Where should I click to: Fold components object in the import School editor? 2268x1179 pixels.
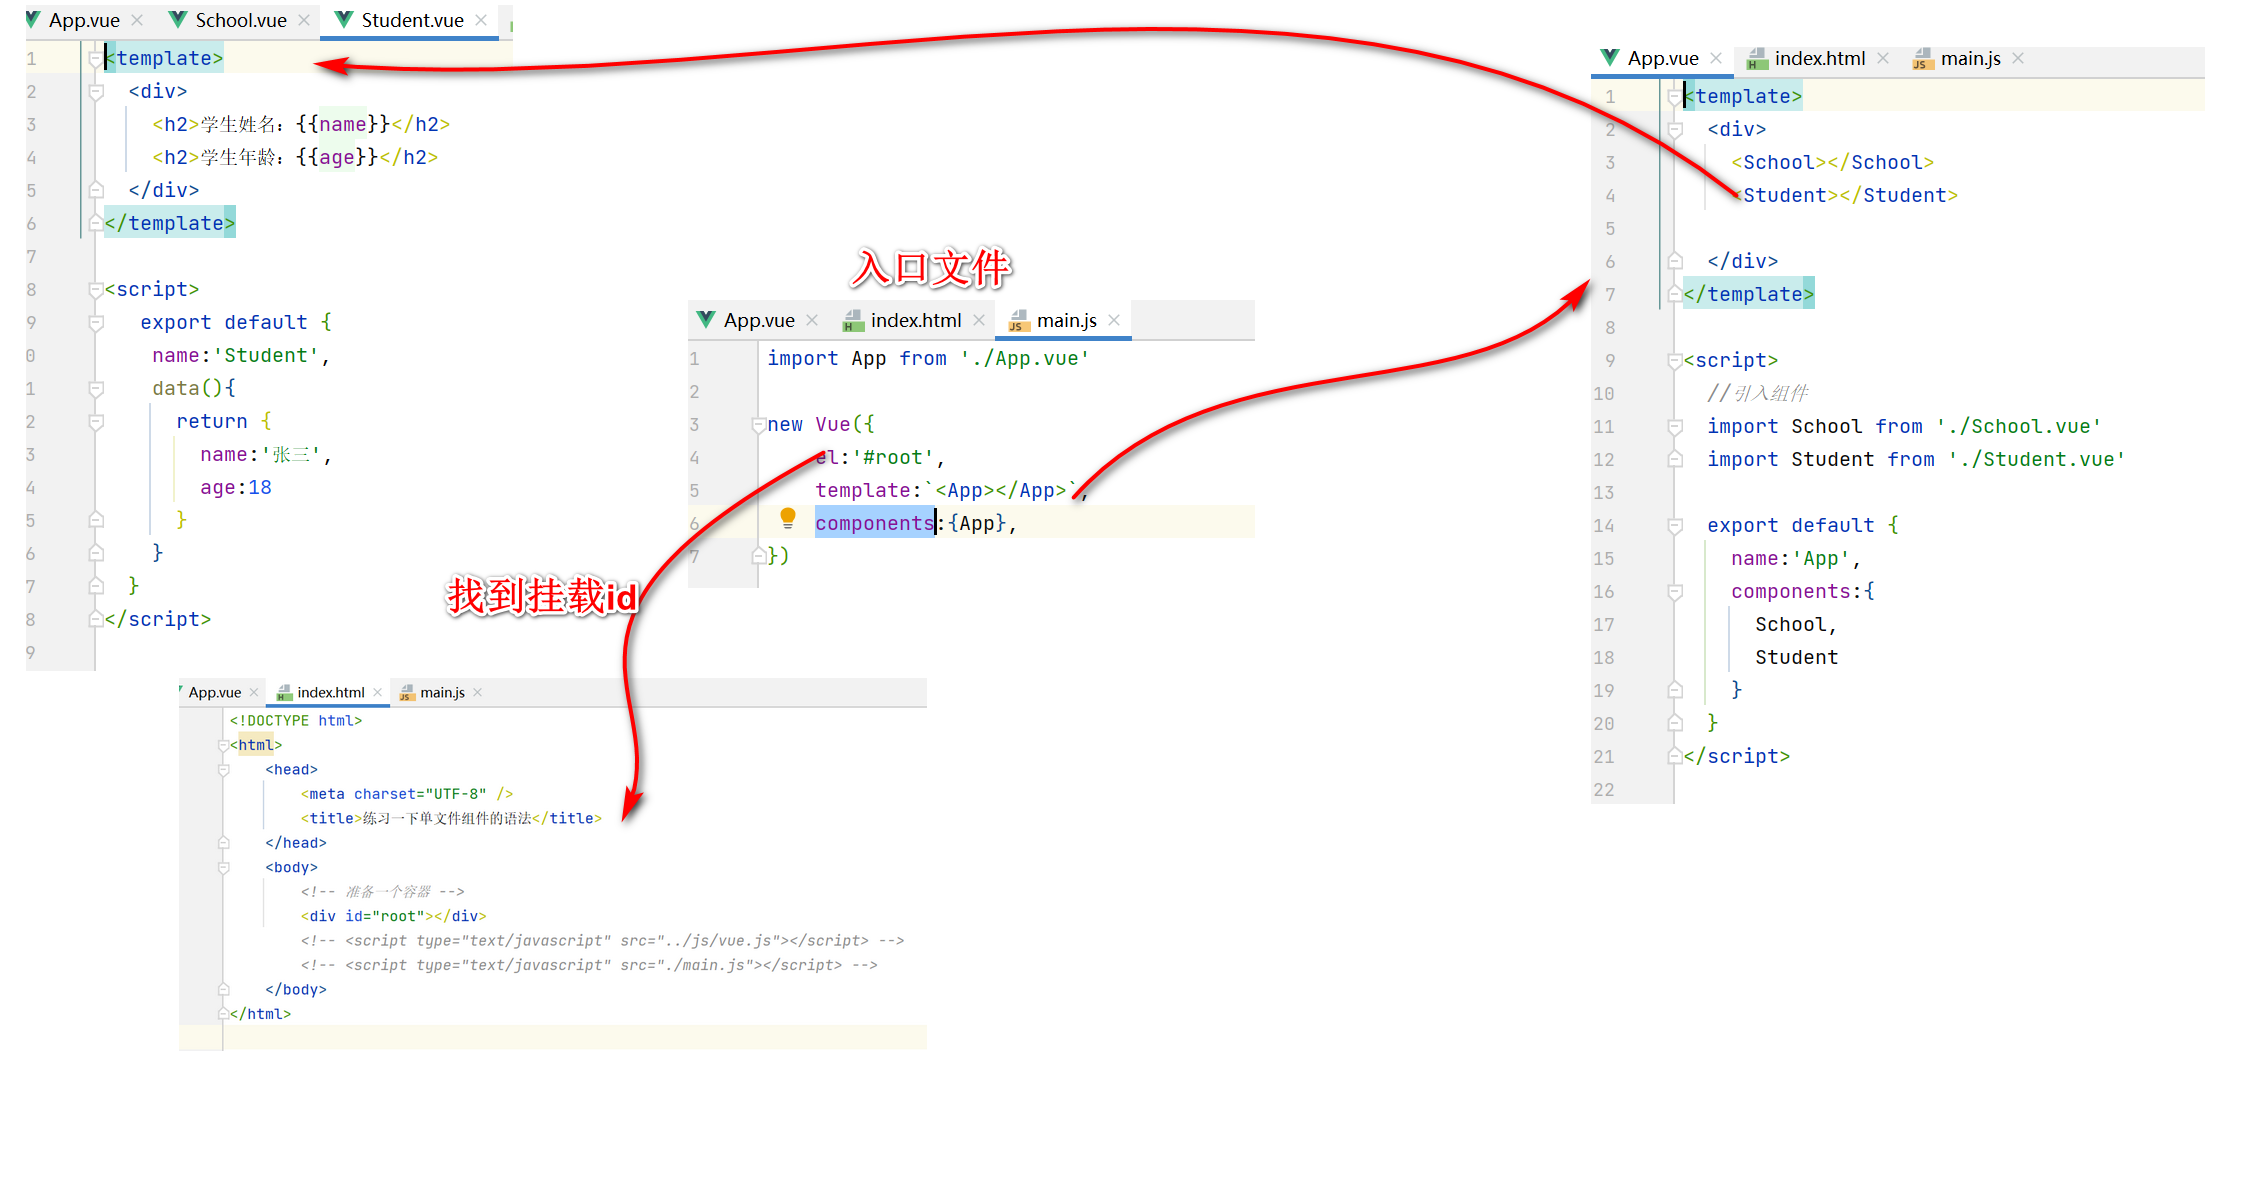click(x=1675, y=591)
